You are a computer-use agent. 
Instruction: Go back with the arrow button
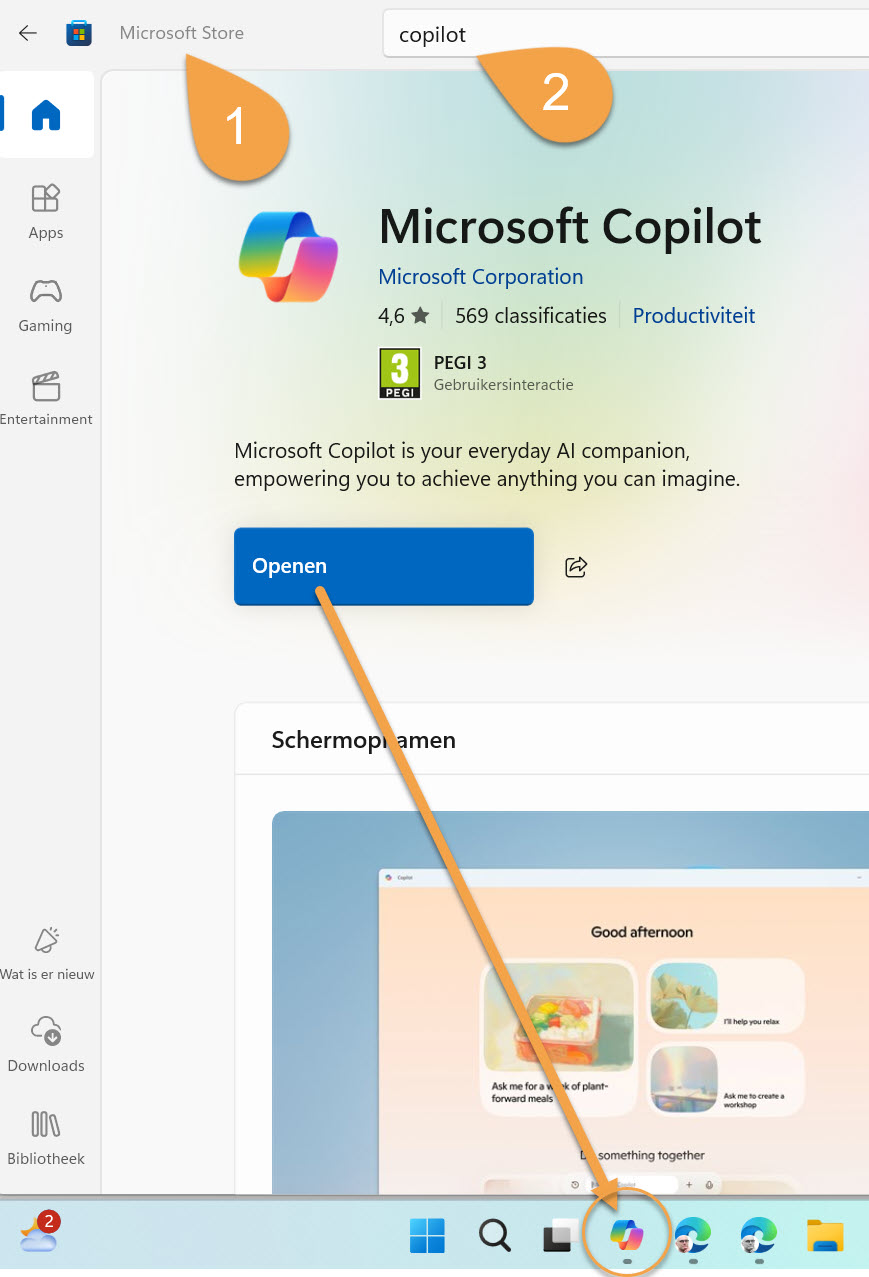pyautogui.click(x=28, y=33)
